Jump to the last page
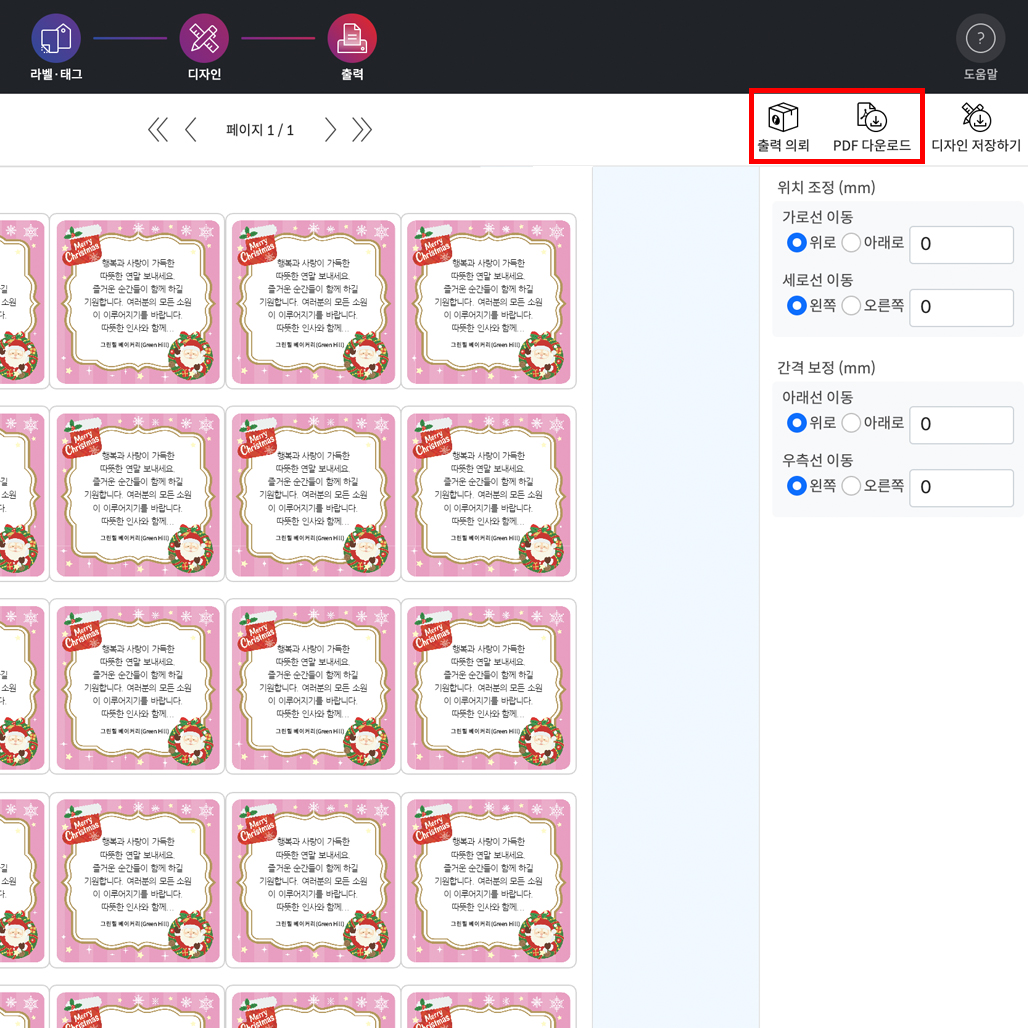This screenshot has height=1028, width=1028. pyautogui.click(x=362, y=130)
